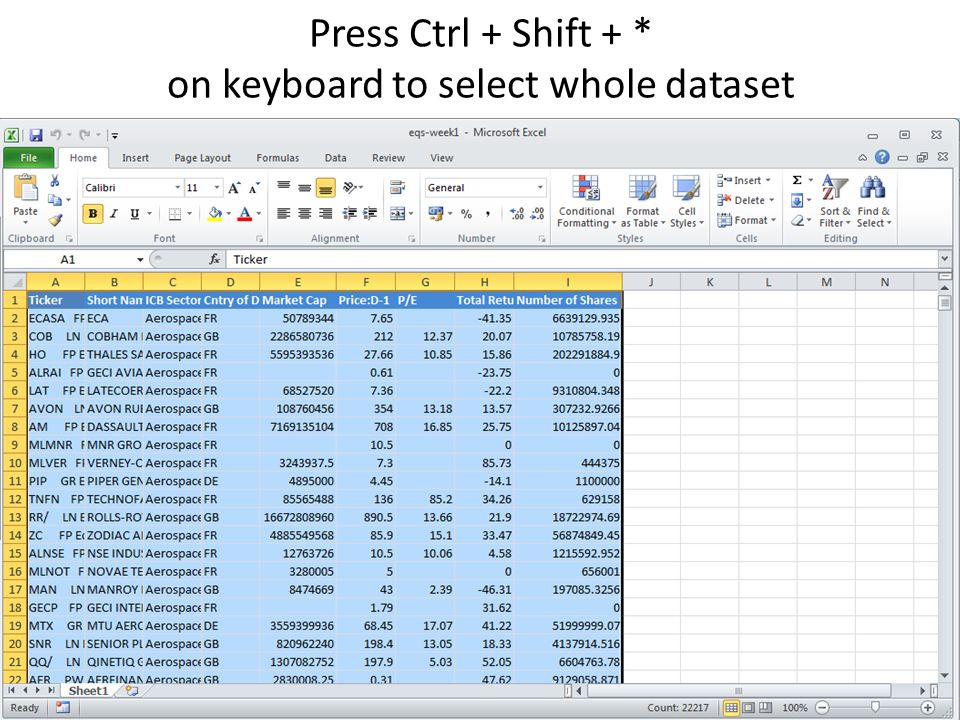Viewport: 960px width, 720px height.
Task: Switch to the Insert tab
Action: click(135, 158)
